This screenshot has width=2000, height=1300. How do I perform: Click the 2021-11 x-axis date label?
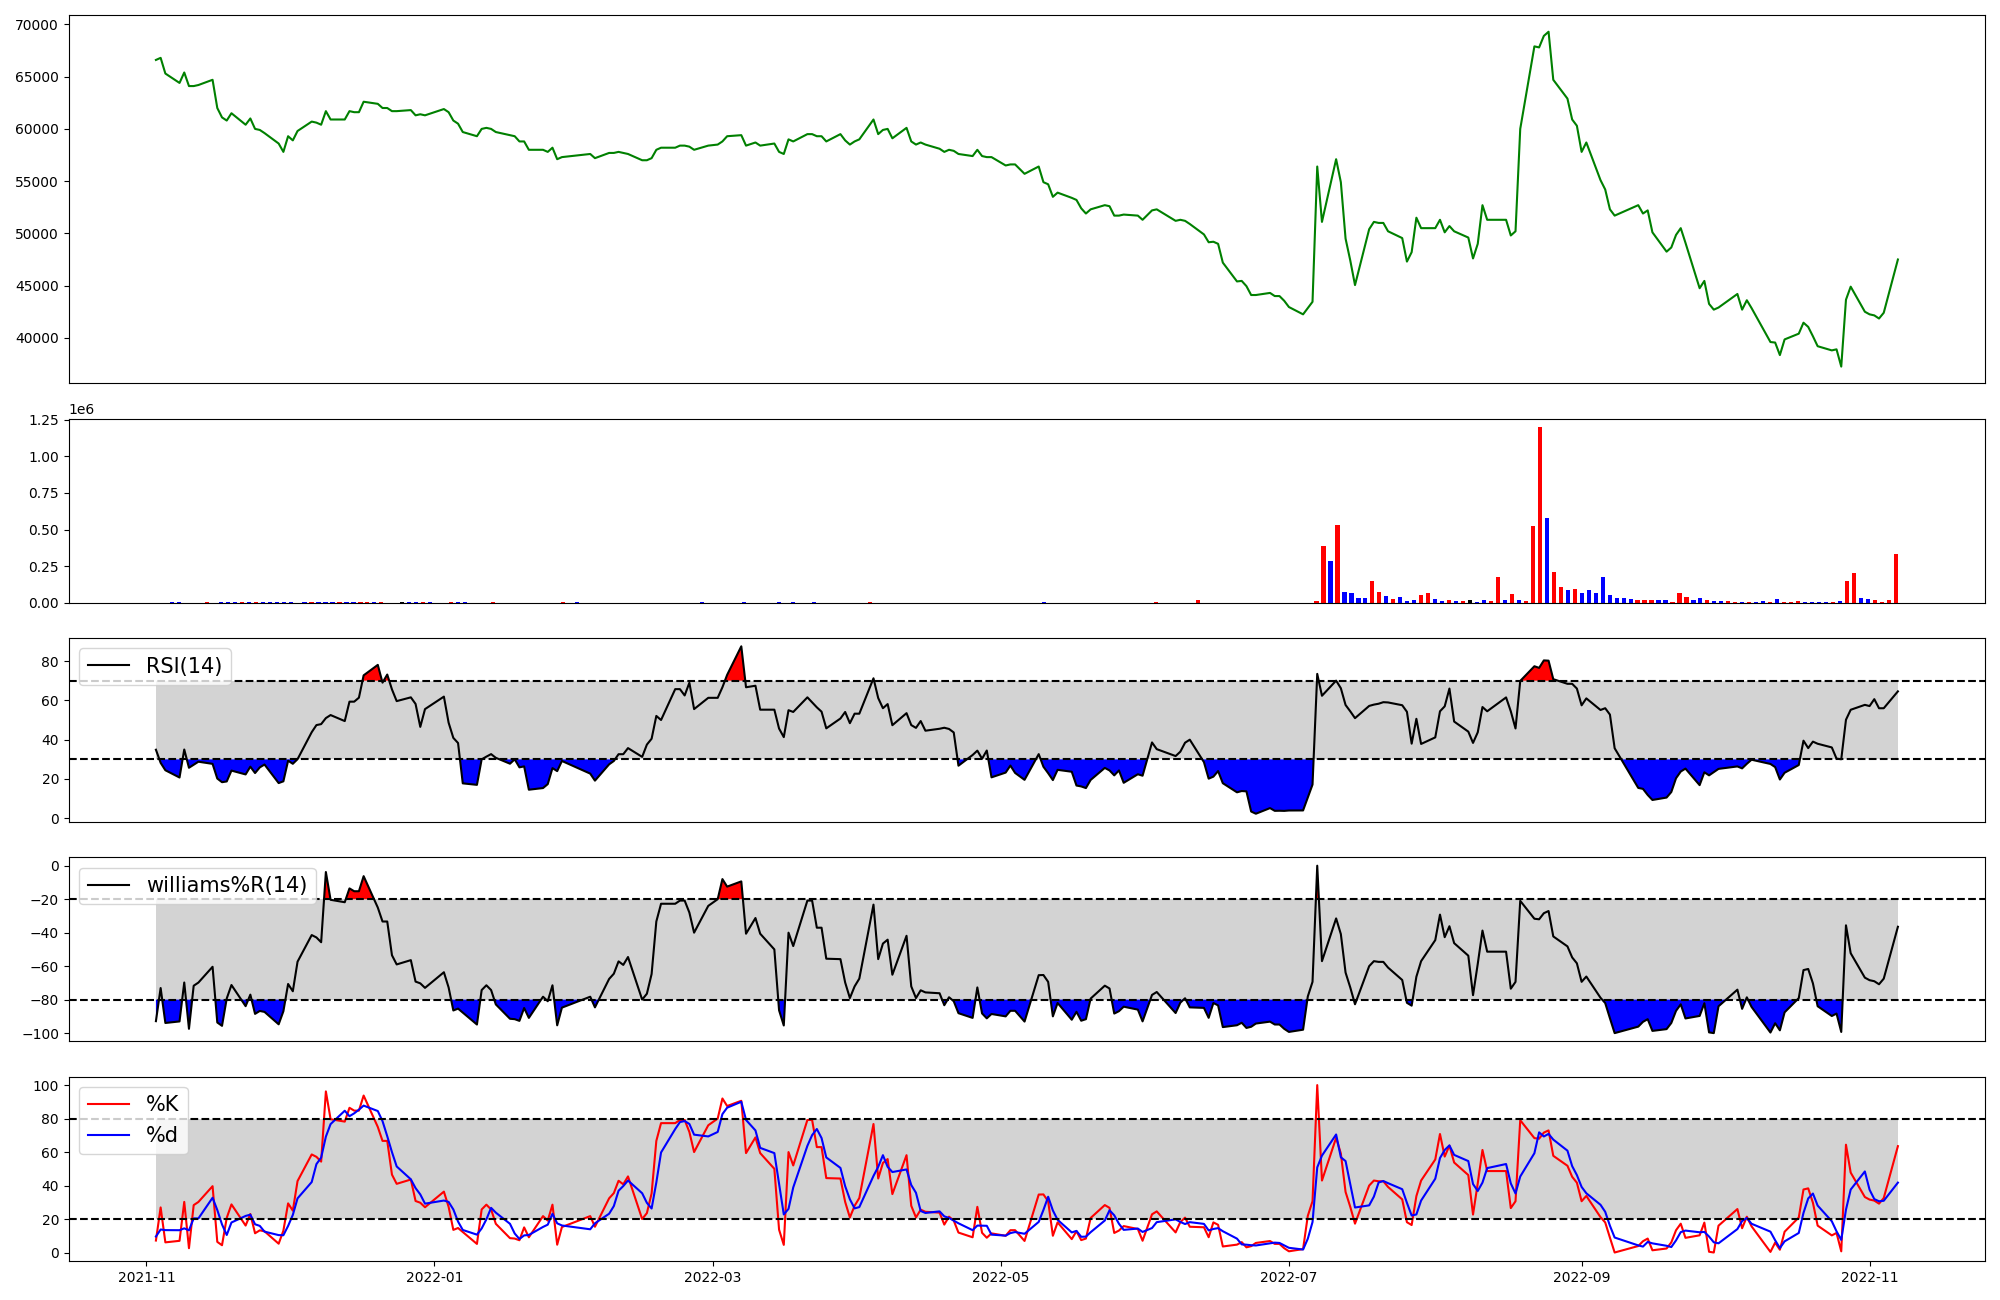147,1277
